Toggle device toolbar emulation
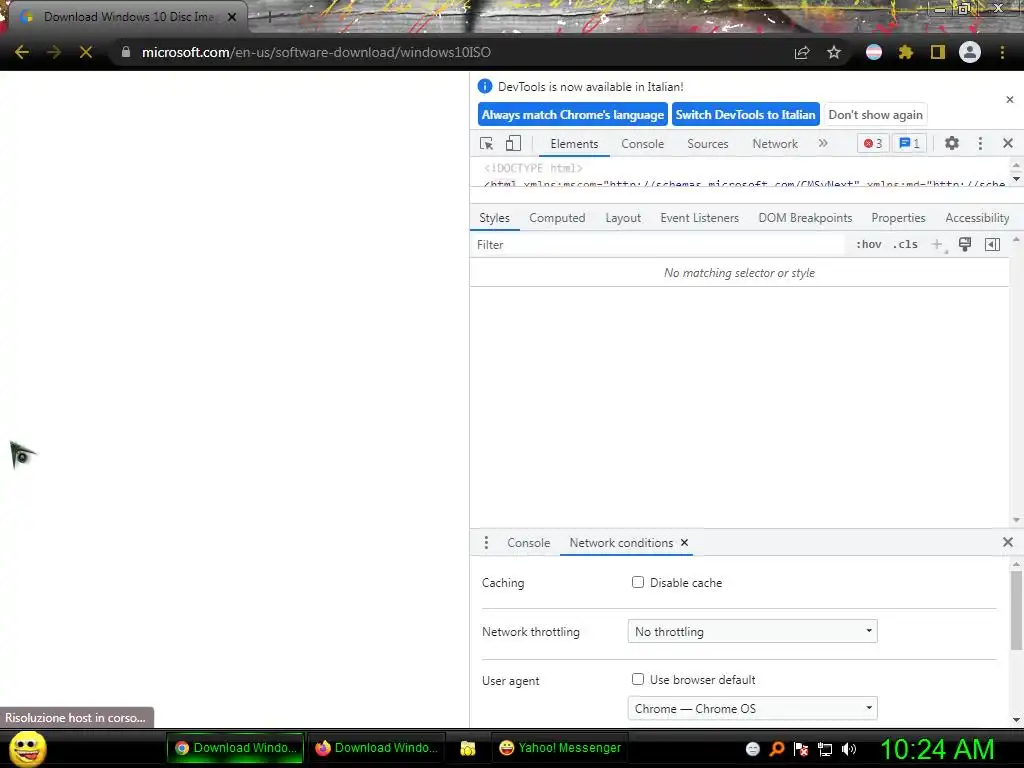Screen dimensions: 1024x768 513,144
